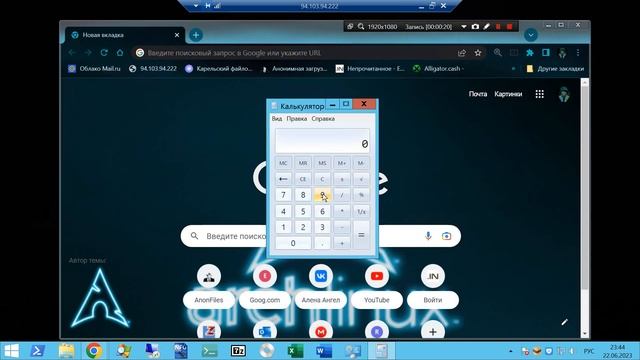Open the Chrome three-dot menu
640x360 pixels.
[578, 53]
